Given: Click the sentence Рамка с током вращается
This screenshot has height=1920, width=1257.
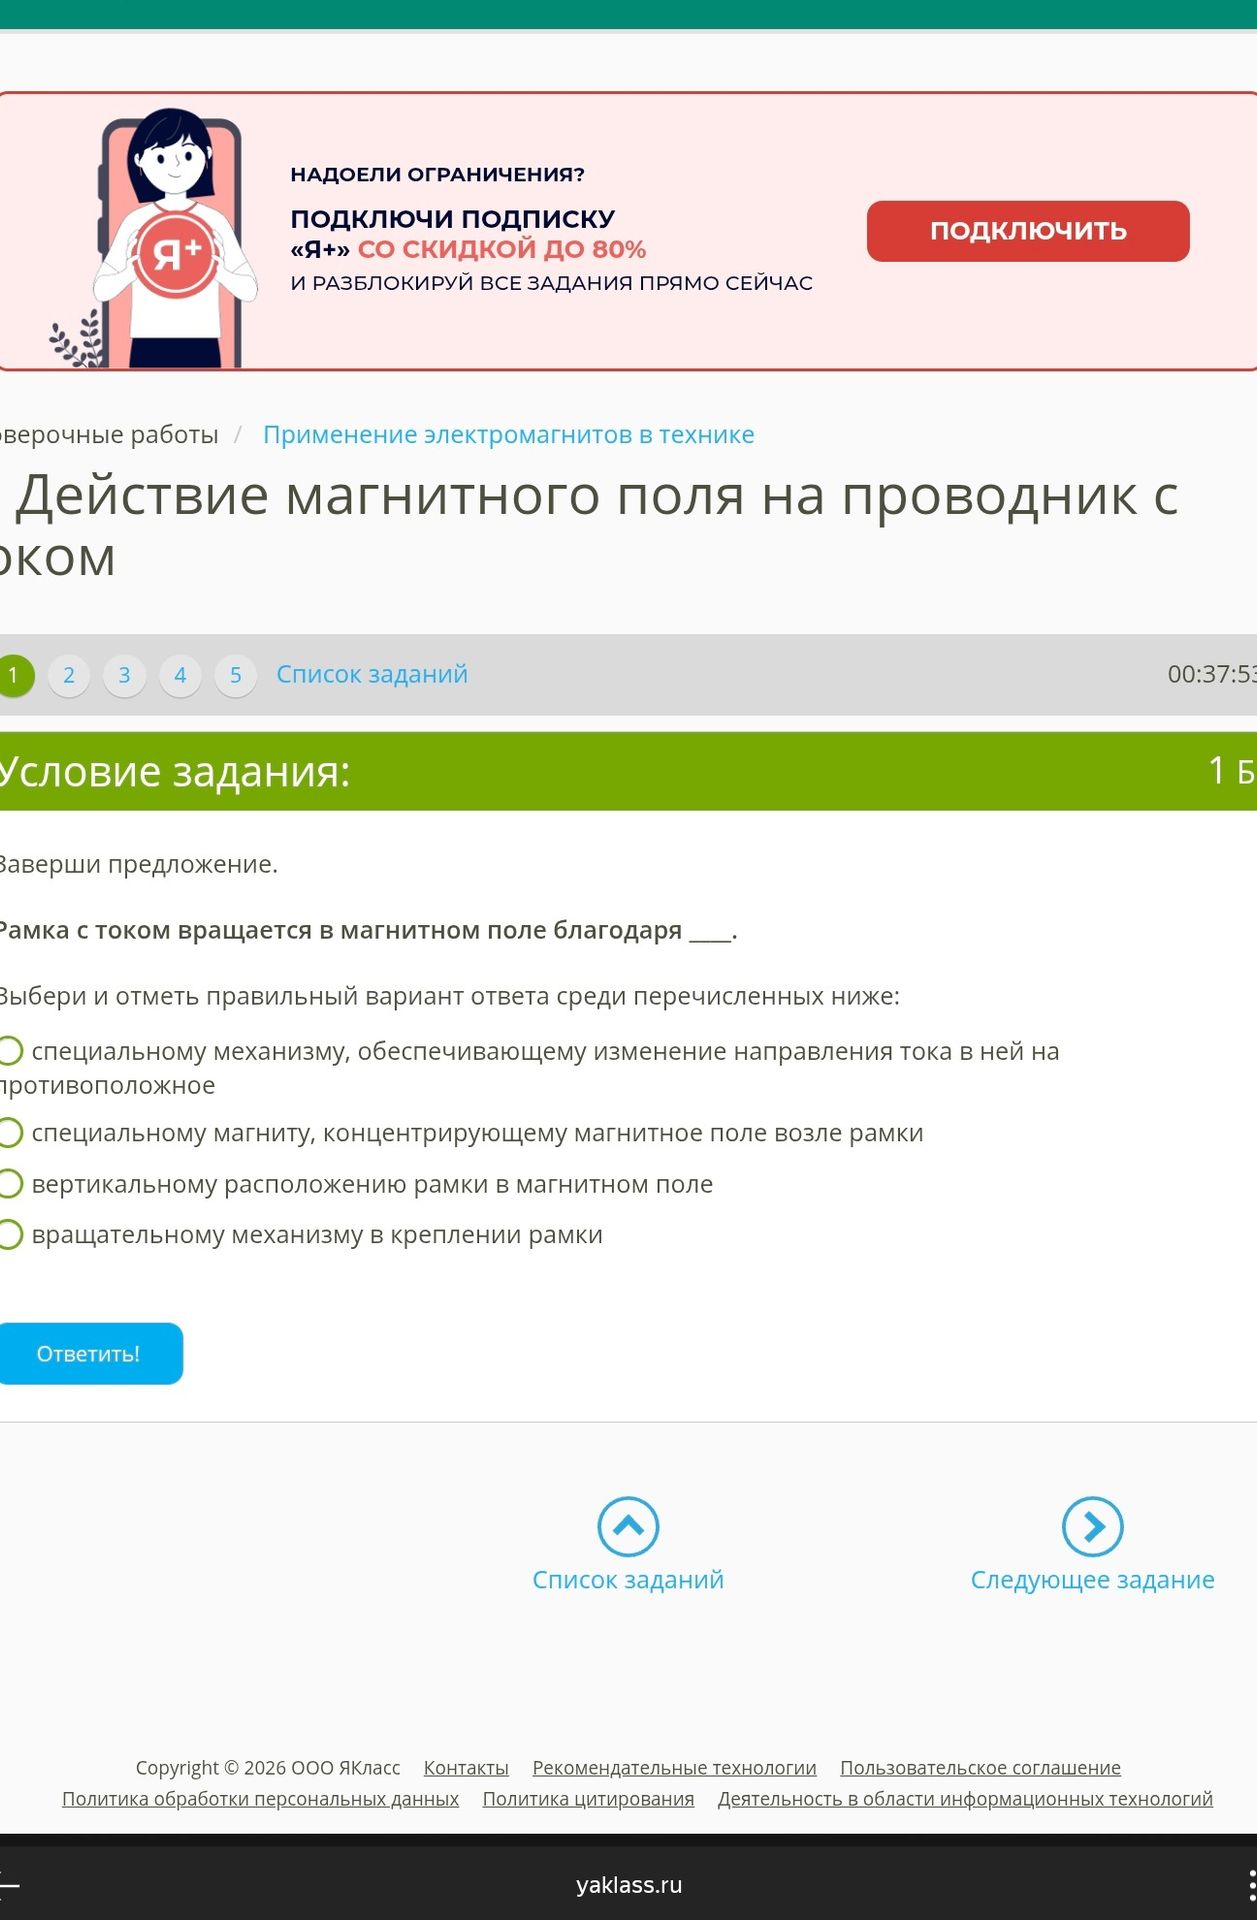Looking at the screenshot, I should 368,930.
